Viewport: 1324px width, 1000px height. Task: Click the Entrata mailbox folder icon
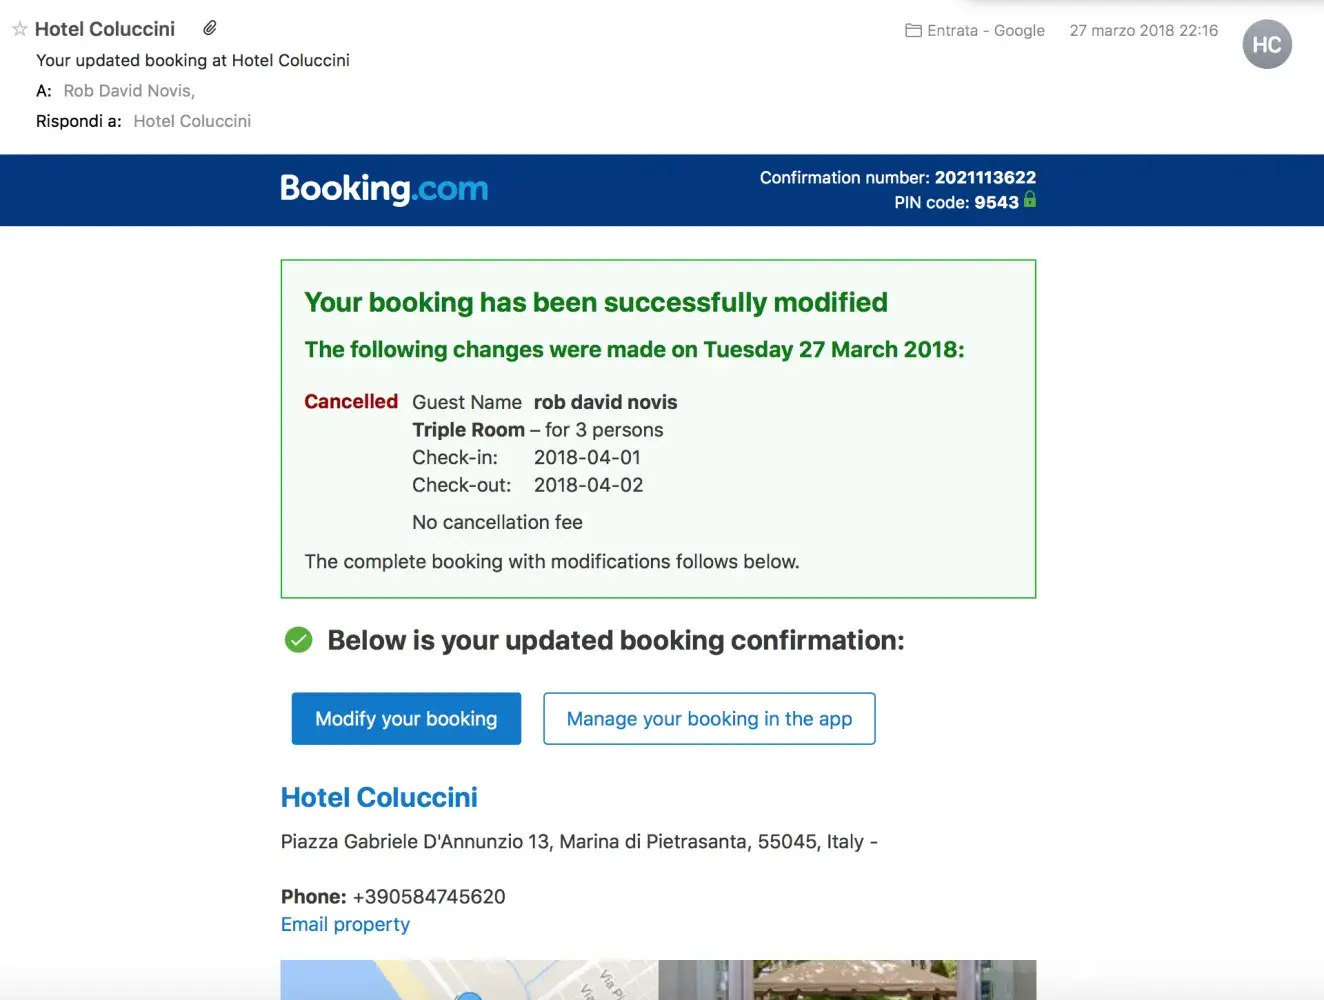[913, 31]
